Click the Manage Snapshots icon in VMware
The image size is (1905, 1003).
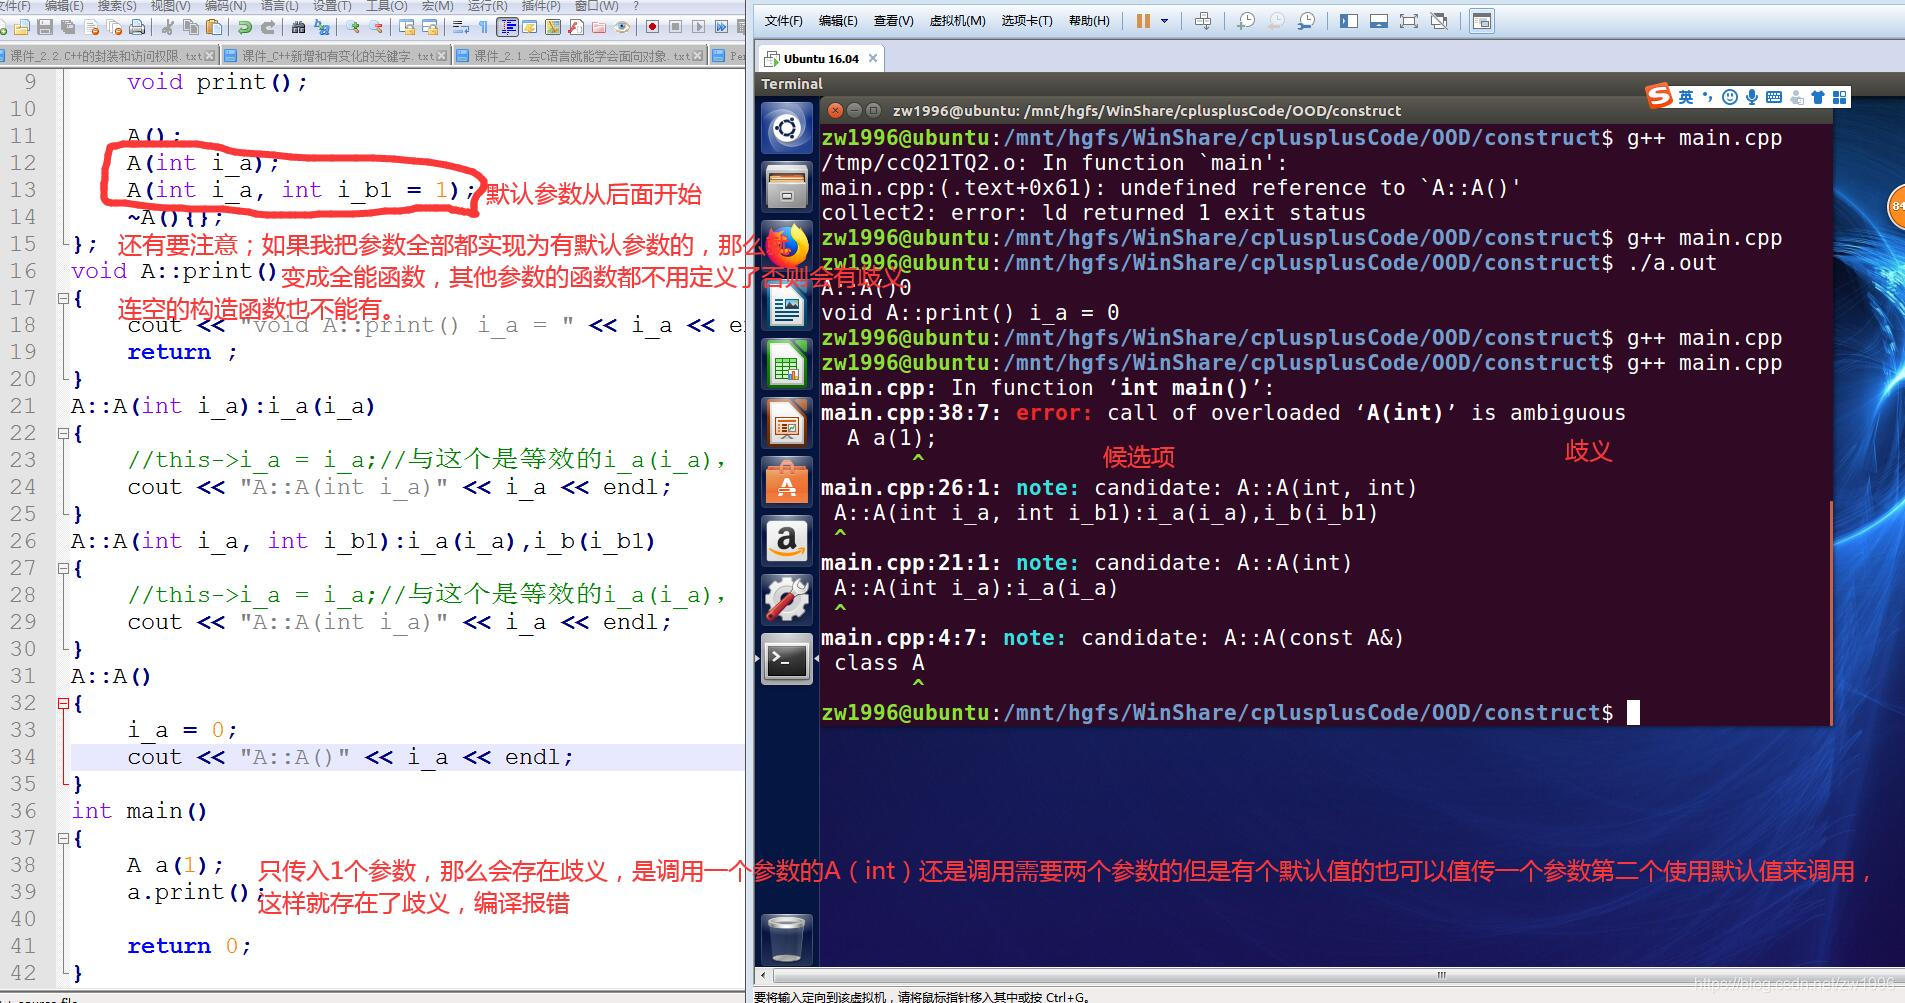pyautogui.click(x=1306, y=20)
